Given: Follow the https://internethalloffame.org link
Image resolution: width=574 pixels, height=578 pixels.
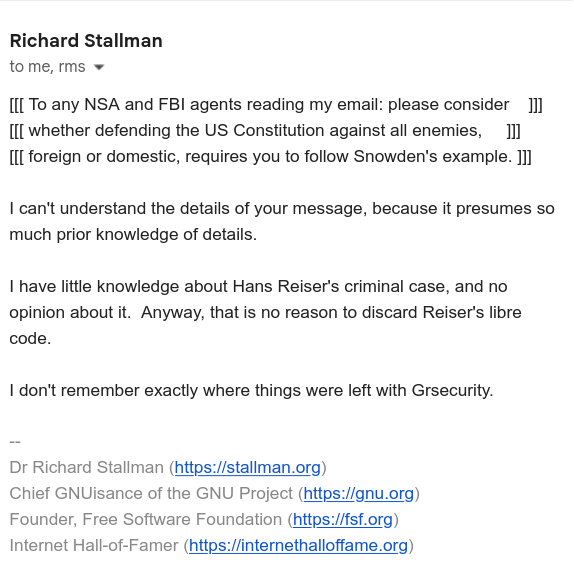Looking at the screenshot, I should [298, 546].
